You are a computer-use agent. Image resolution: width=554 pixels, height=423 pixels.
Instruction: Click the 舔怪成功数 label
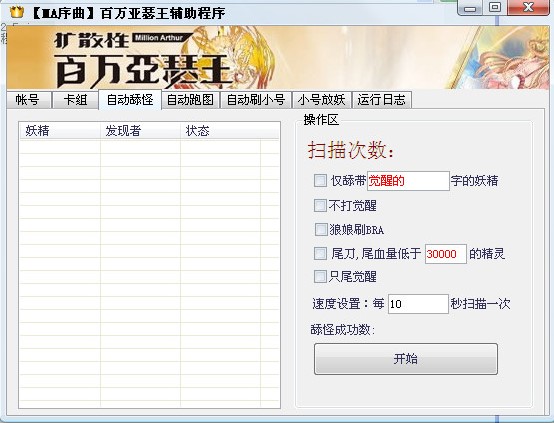(342, 330)
